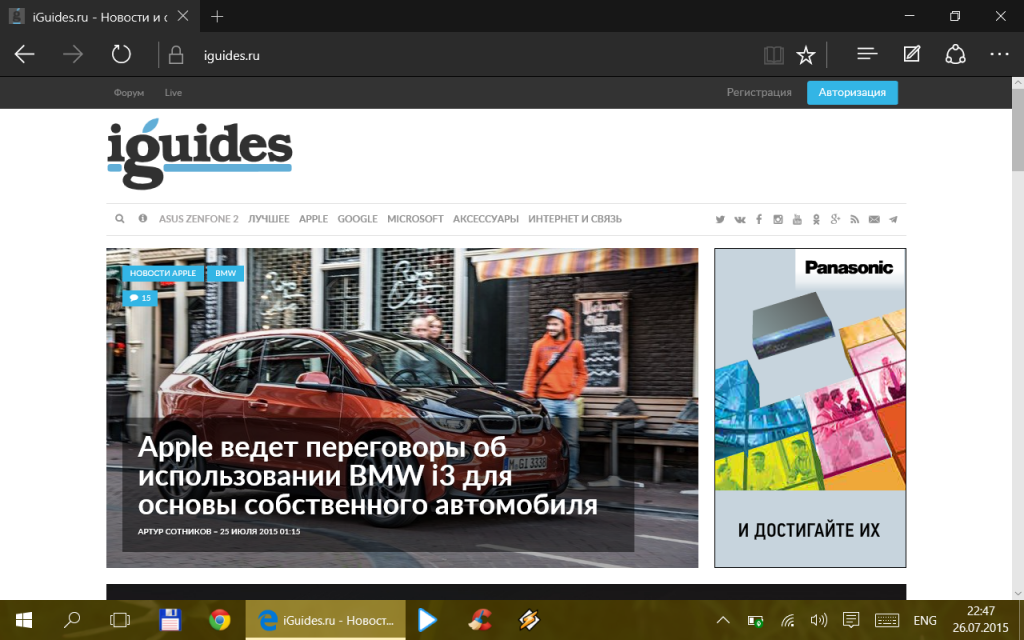Click the Edge Share icon
Screen dimensions: 1024x640
955,55
